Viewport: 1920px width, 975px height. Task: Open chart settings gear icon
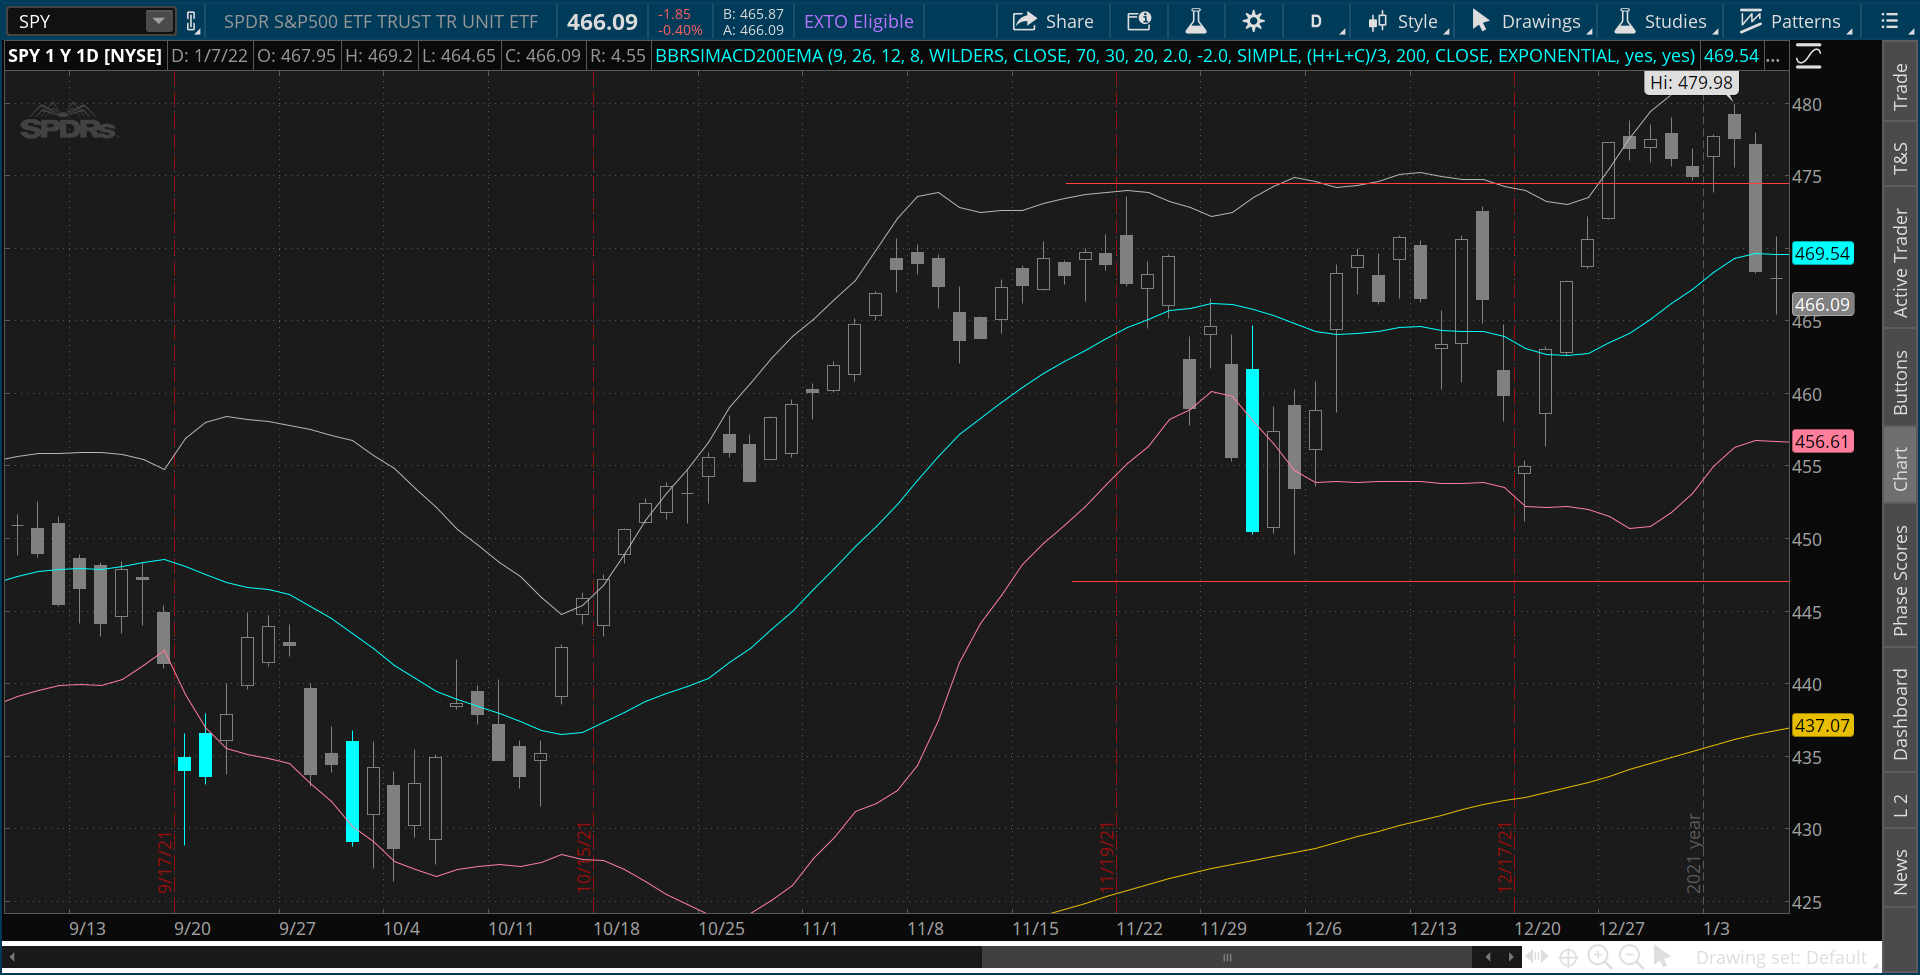1254,21
